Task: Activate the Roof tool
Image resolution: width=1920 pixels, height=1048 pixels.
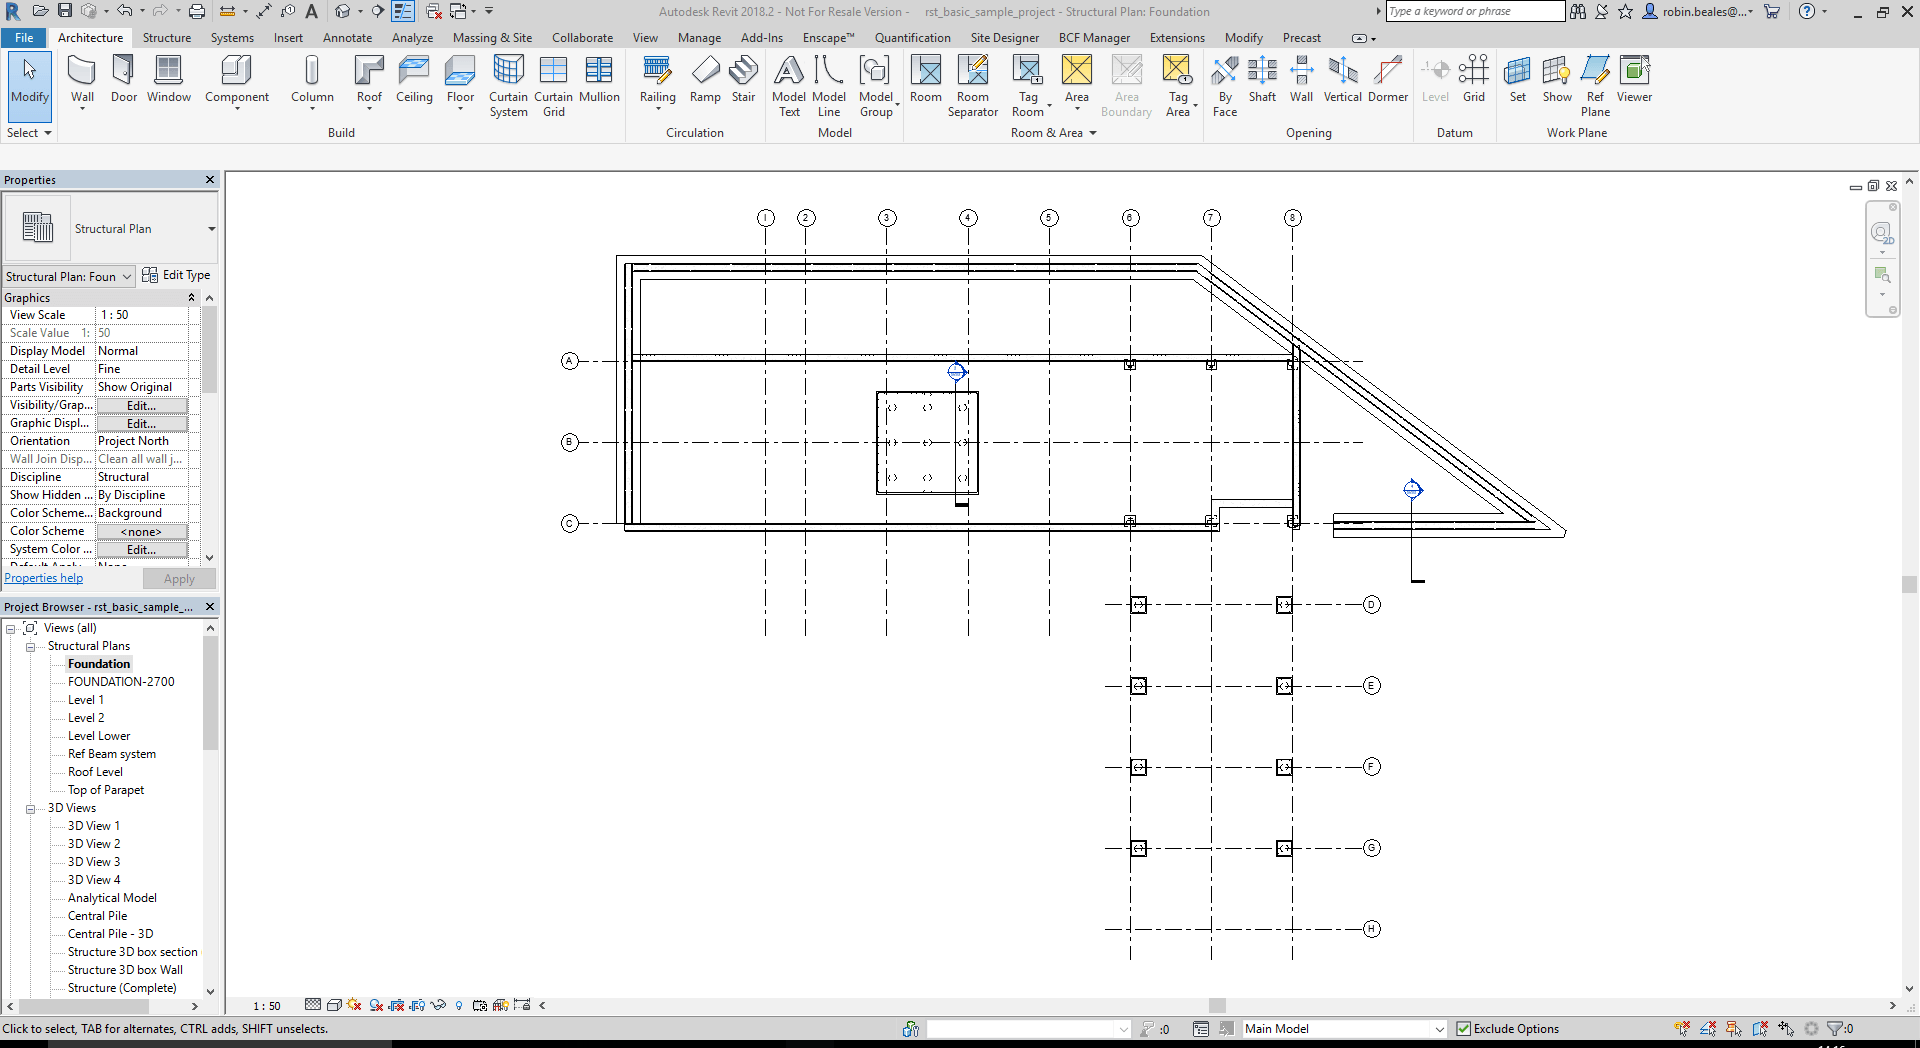Action: click(369, 80)
